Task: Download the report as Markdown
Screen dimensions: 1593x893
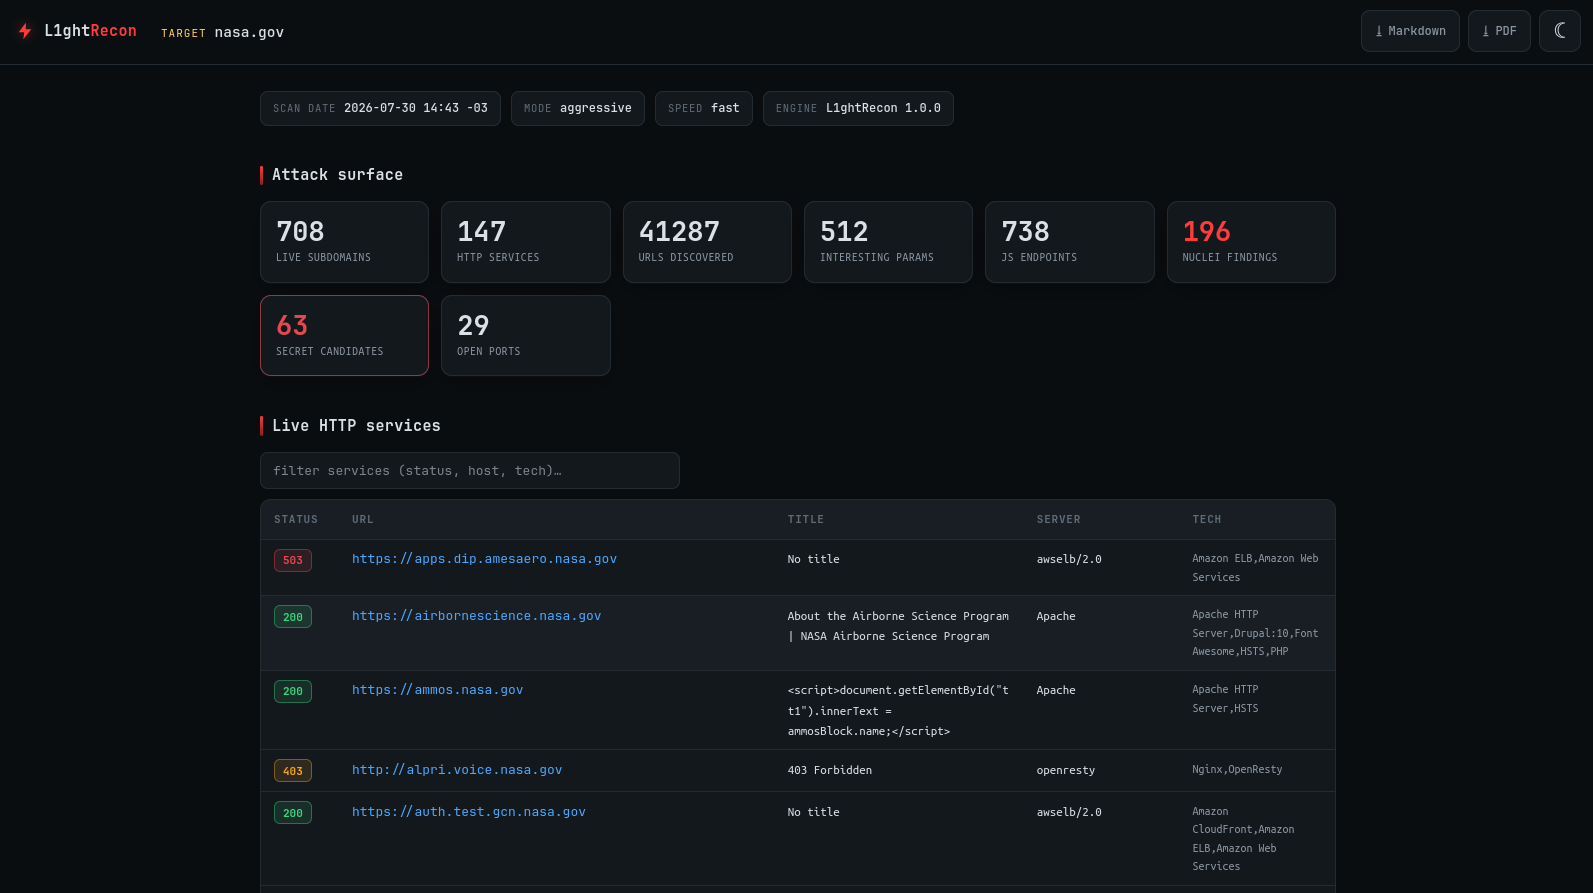Action: click(x=1410, y=31)
